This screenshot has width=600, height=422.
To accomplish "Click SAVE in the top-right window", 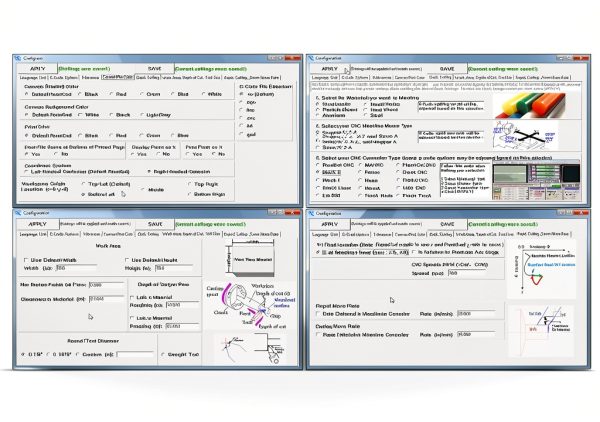I will (x=447, y=69).
